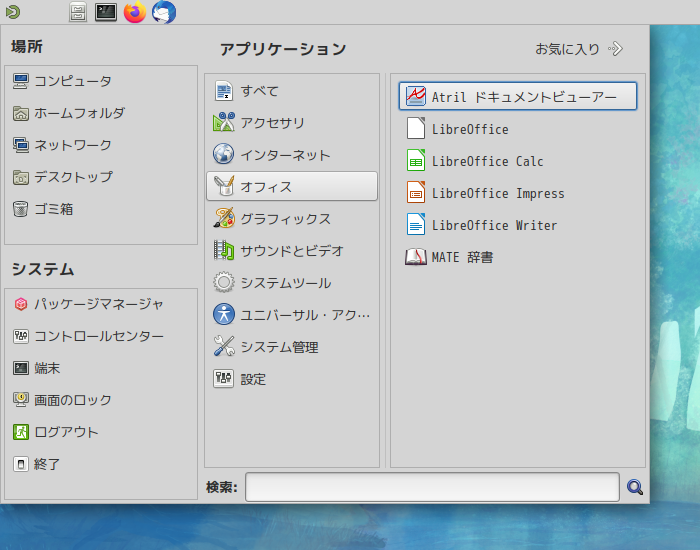This screenshot has width=700, height=550.
Task: Launch パッケージマネージャ
Action: (101, 304)
